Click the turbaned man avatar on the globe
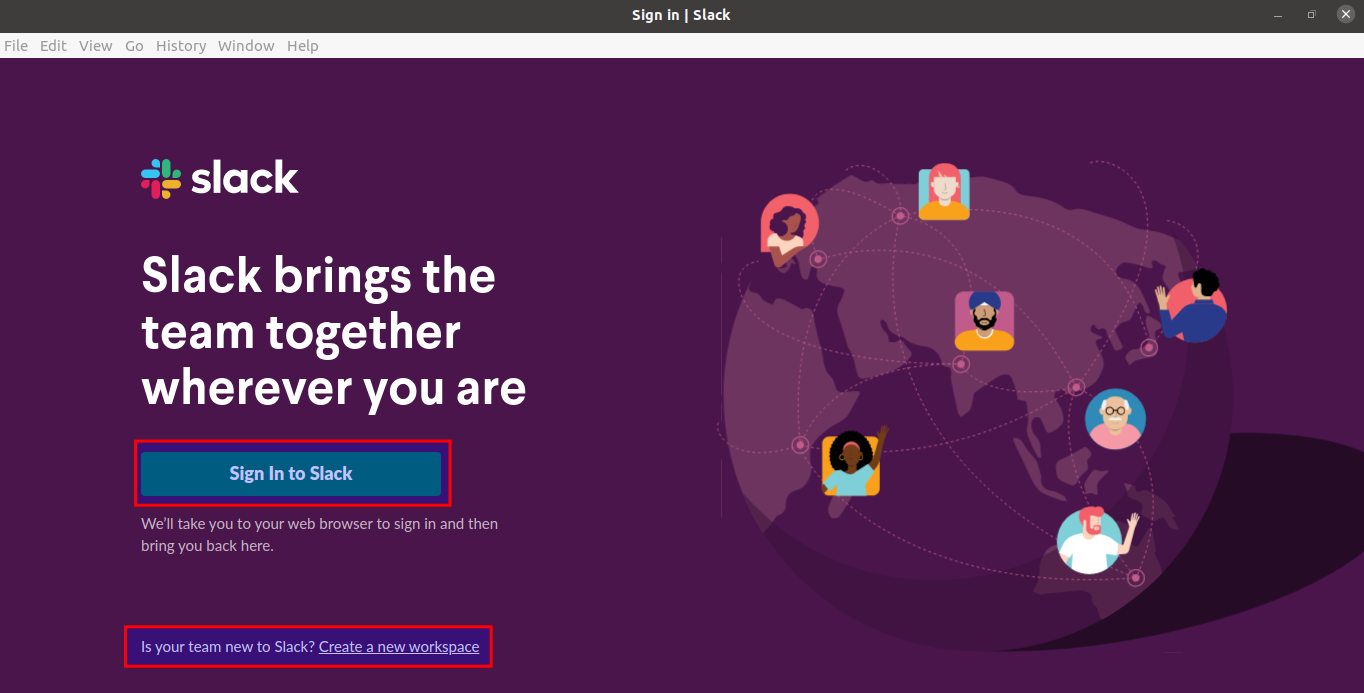 [984, 321]
